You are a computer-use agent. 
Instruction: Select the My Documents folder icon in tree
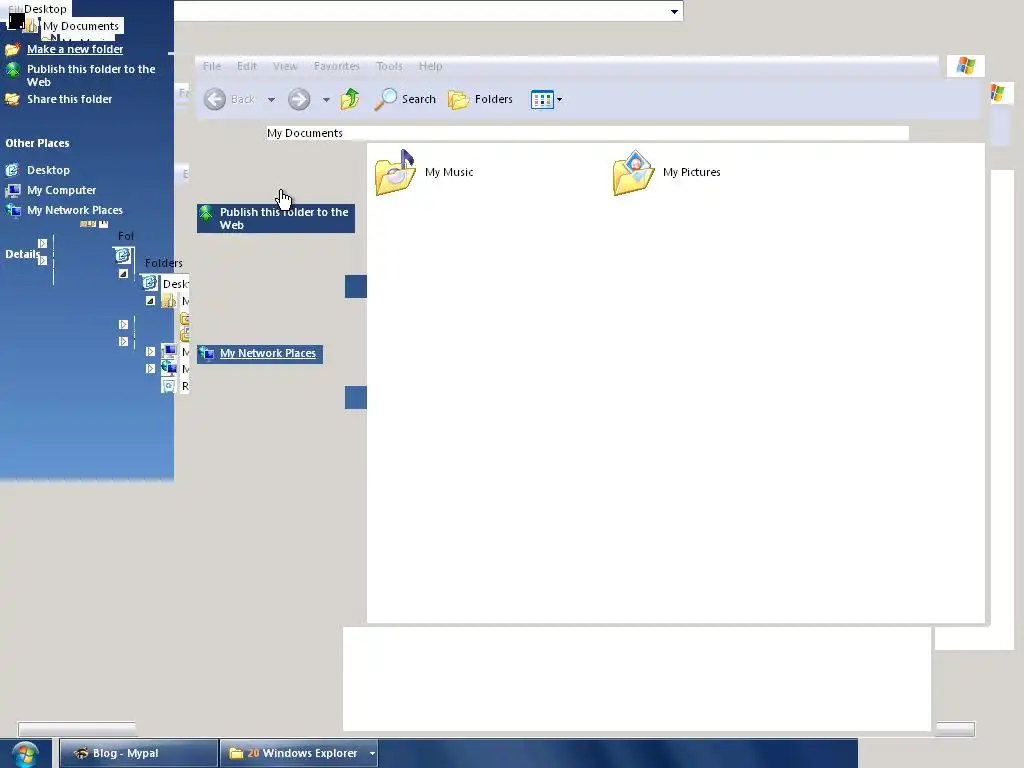pos(168,301)
